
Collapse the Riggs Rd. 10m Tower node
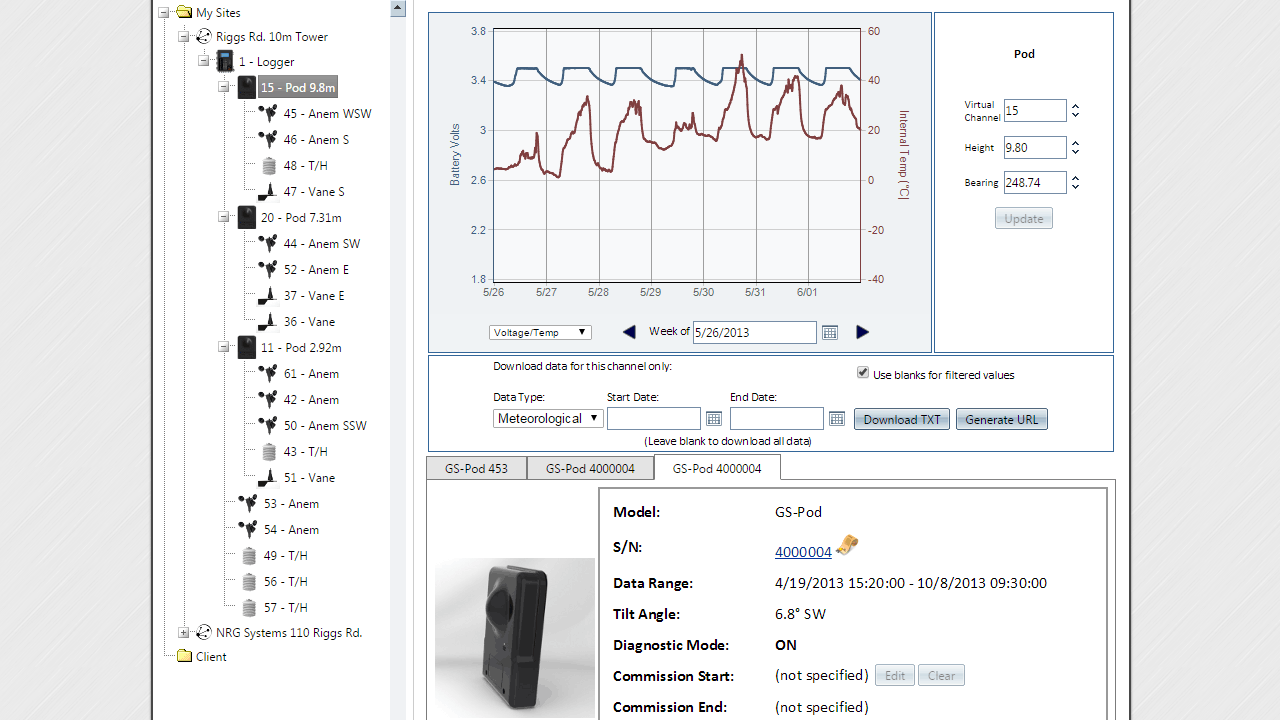click(184, 37)
